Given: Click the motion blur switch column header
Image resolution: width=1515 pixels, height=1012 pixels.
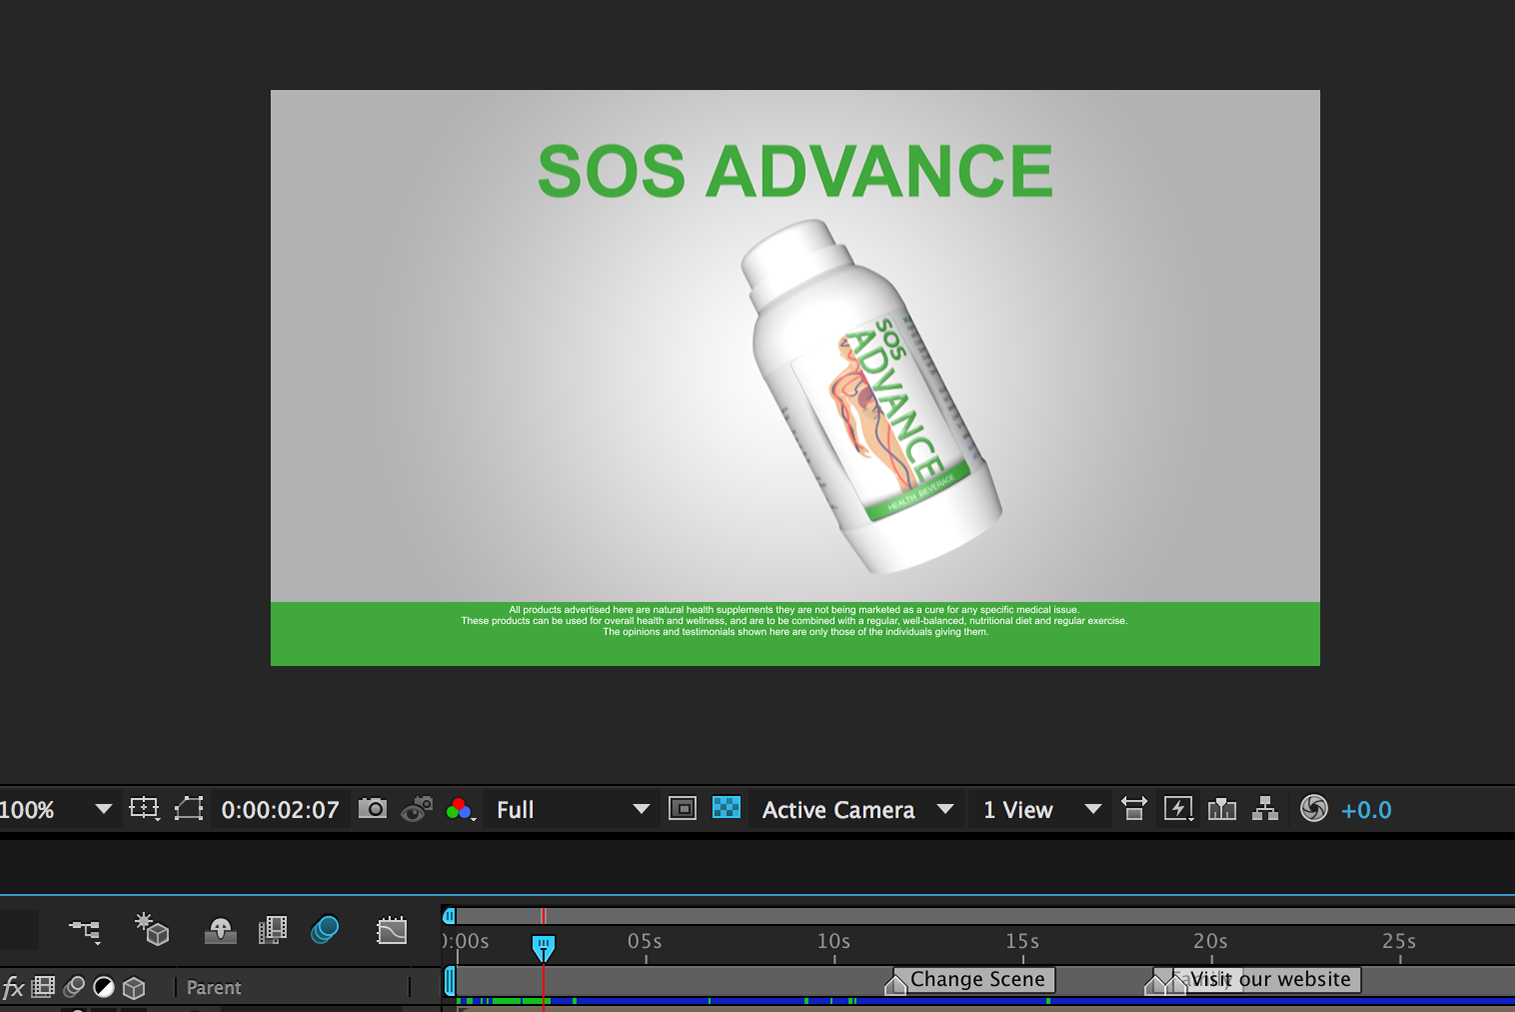Looking at the screenshot, I should click(74, 987).
